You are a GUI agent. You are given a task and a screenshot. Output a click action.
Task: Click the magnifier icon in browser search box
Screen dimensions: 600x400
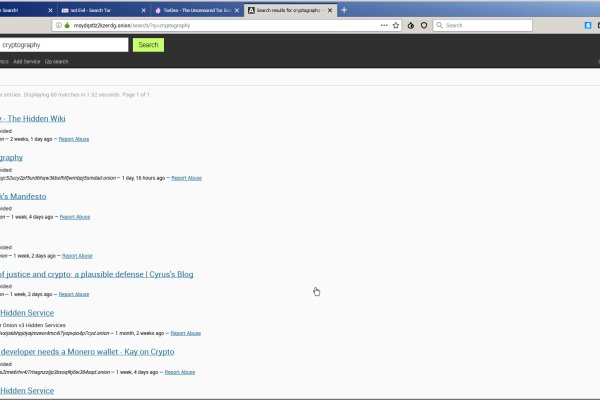441,25
